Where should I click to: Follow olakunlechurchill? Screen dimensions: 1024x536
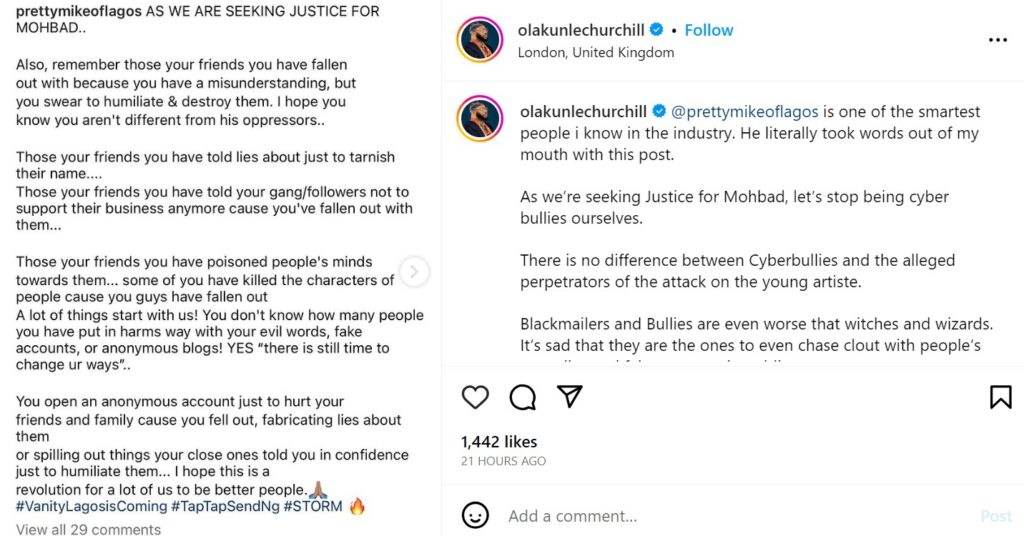click(x=708, y=30)
